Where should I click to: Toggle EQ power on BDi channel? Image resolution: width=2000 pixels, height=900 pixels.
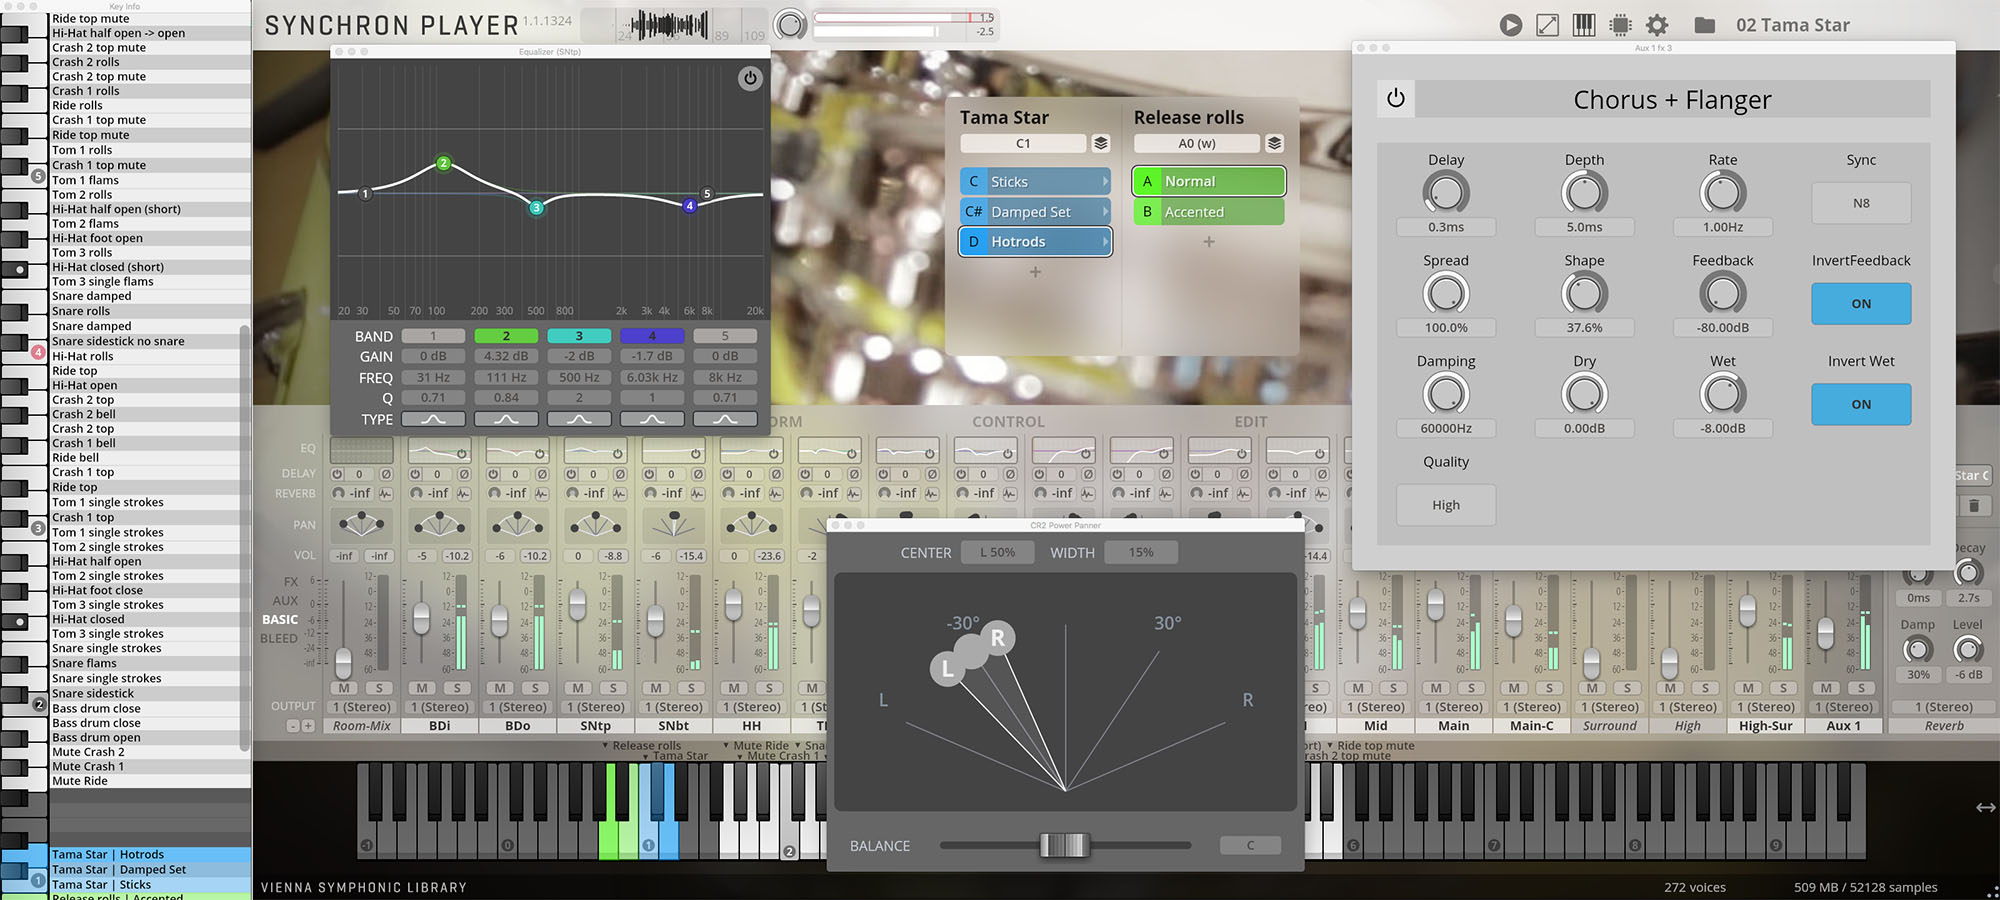[x=462, y=454]
